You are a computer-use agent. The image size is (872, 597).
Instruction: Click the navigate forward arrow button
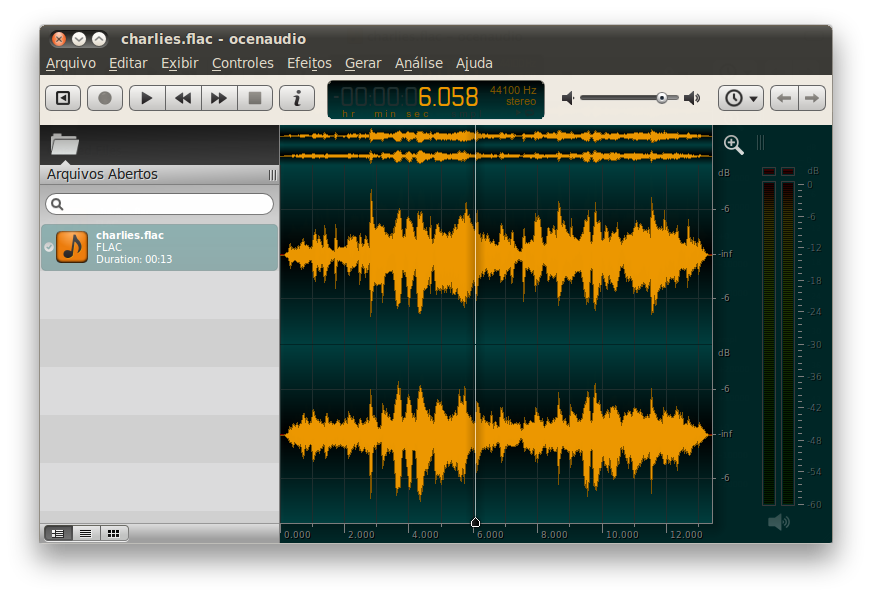(811, 97)
